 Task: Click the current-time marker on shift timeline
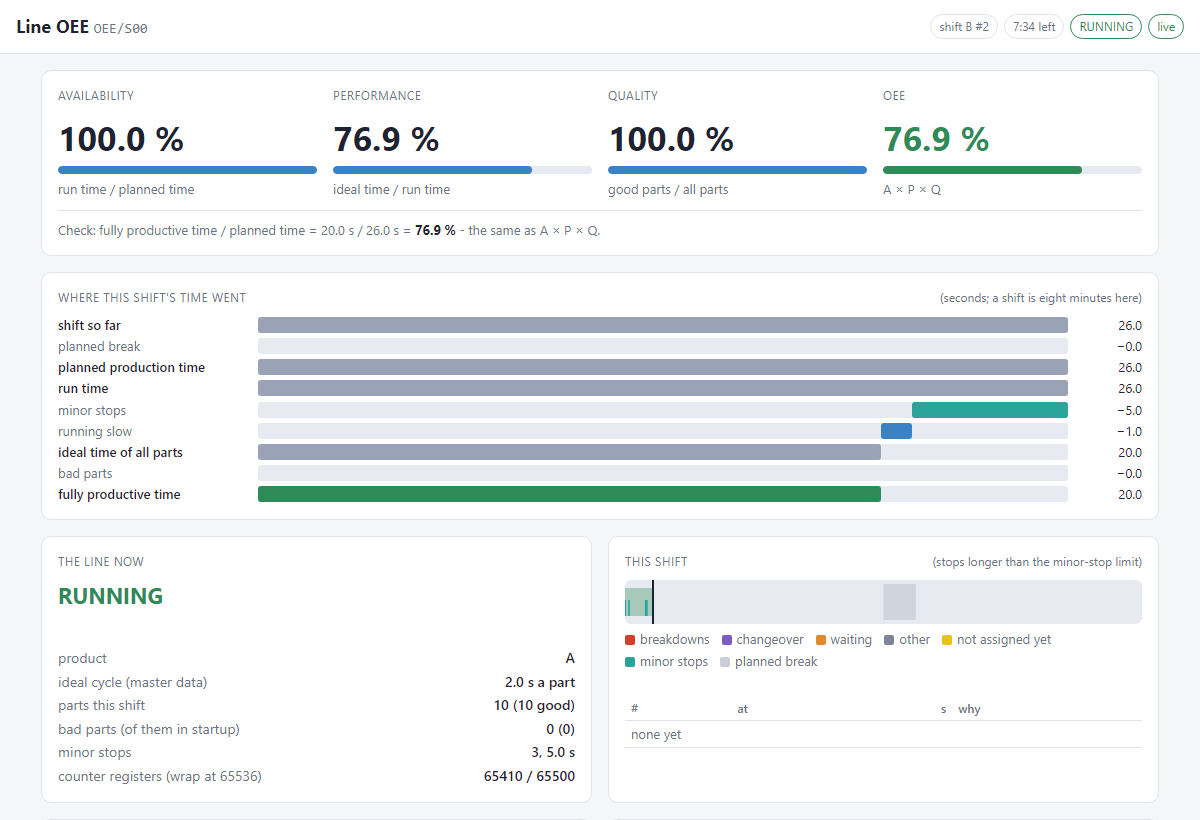coord(653,602)
